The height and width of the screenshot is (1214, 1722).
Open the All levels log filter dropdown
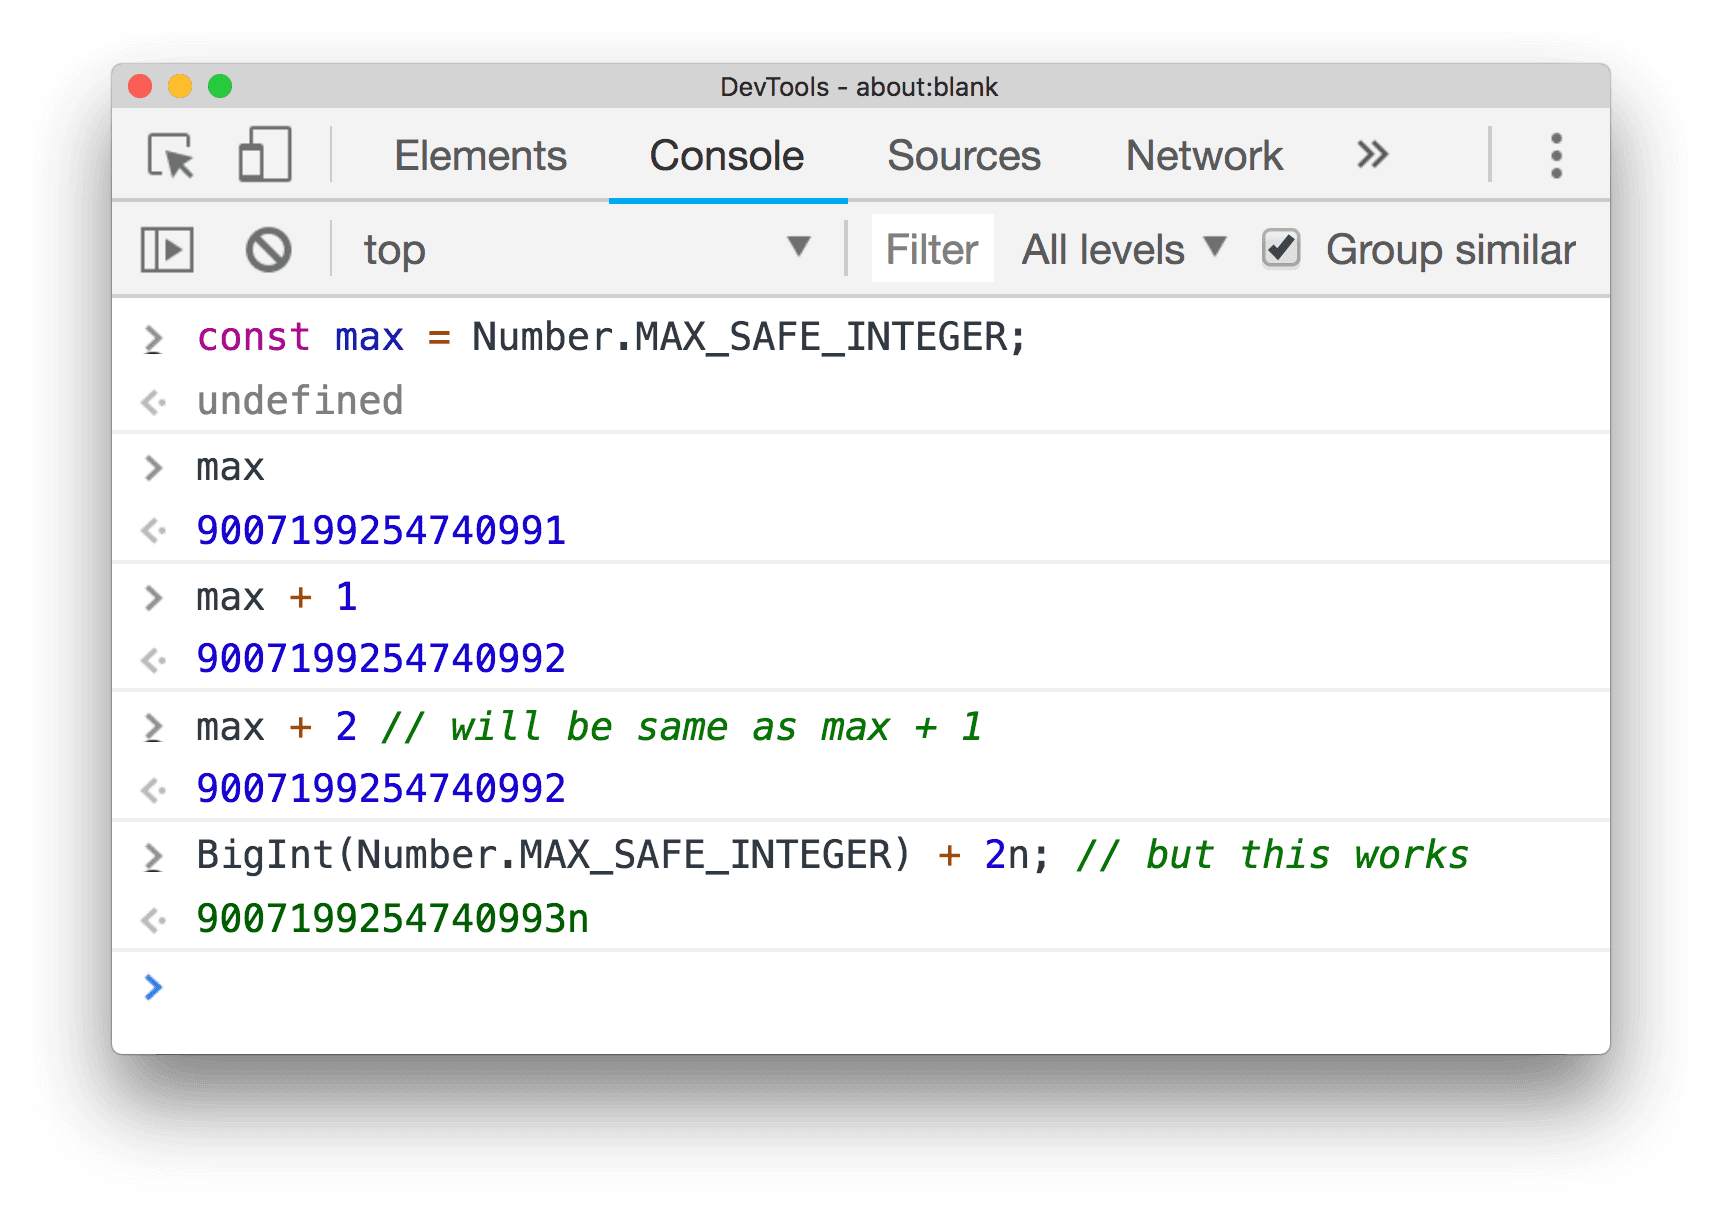point(1123,249)
